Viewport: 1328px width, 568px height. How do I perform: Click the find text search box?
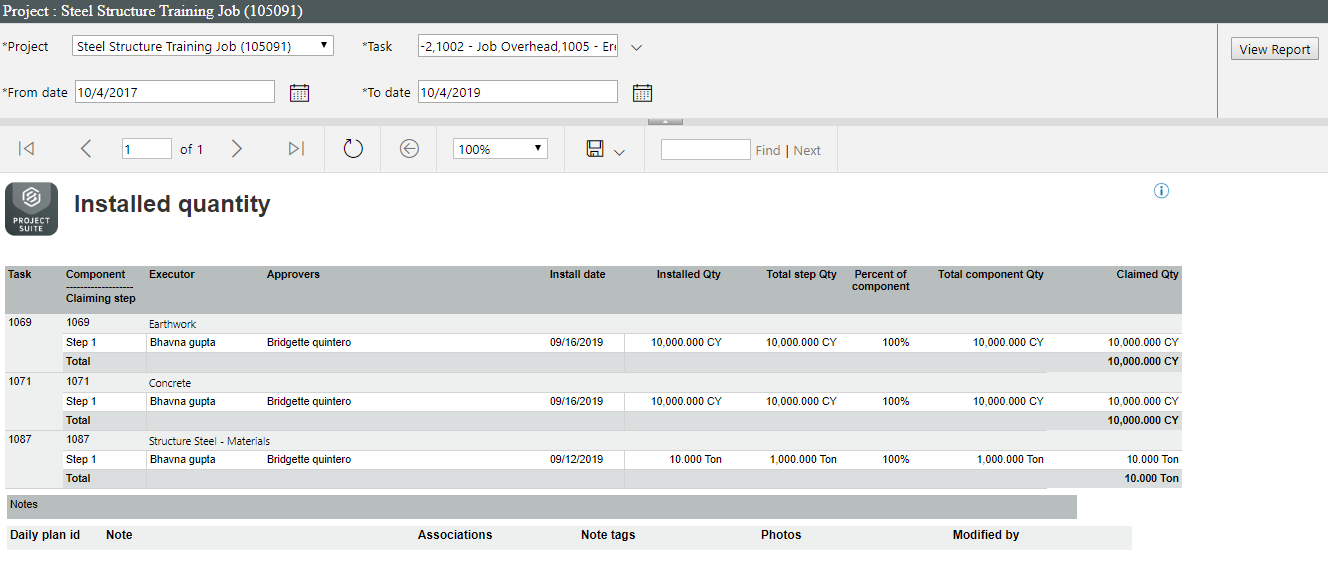705,149
